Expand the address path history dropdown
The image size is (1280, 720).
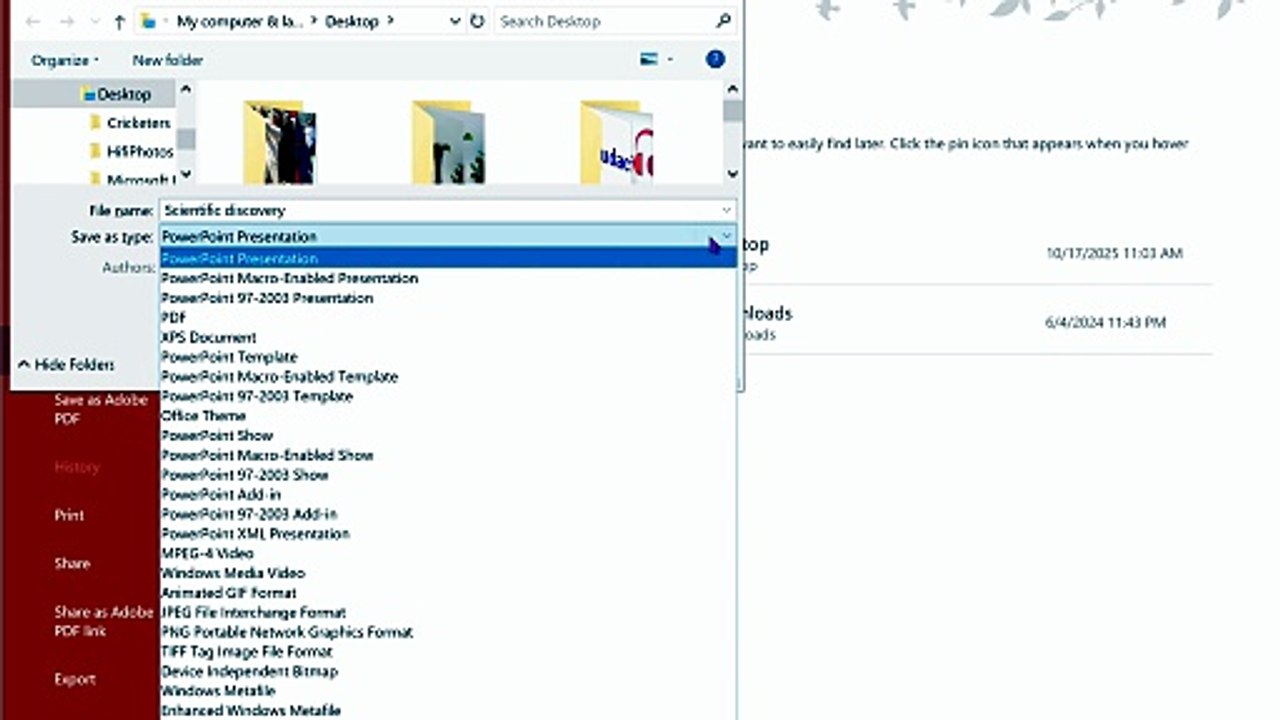(455, 21)
